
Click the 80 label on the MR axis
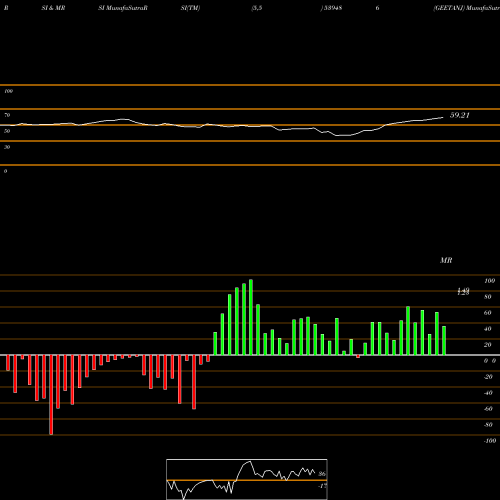(x=488, y=297)
